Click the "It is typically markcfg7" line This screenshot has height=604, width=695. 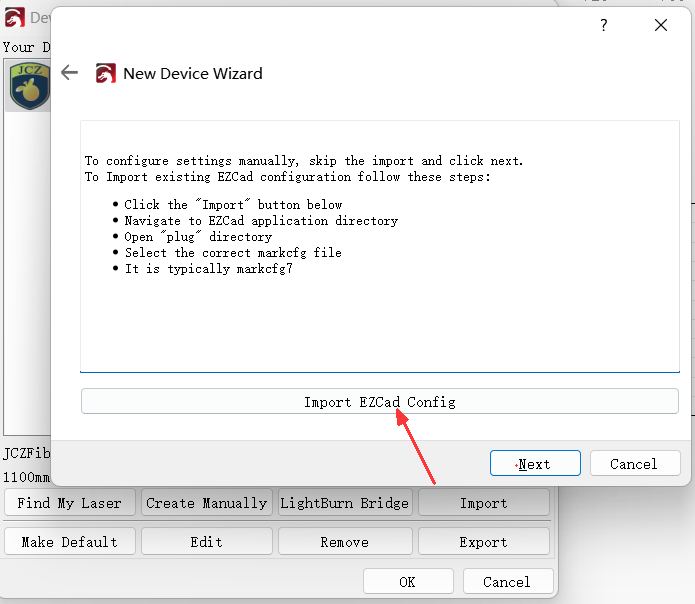coord(208,269)
